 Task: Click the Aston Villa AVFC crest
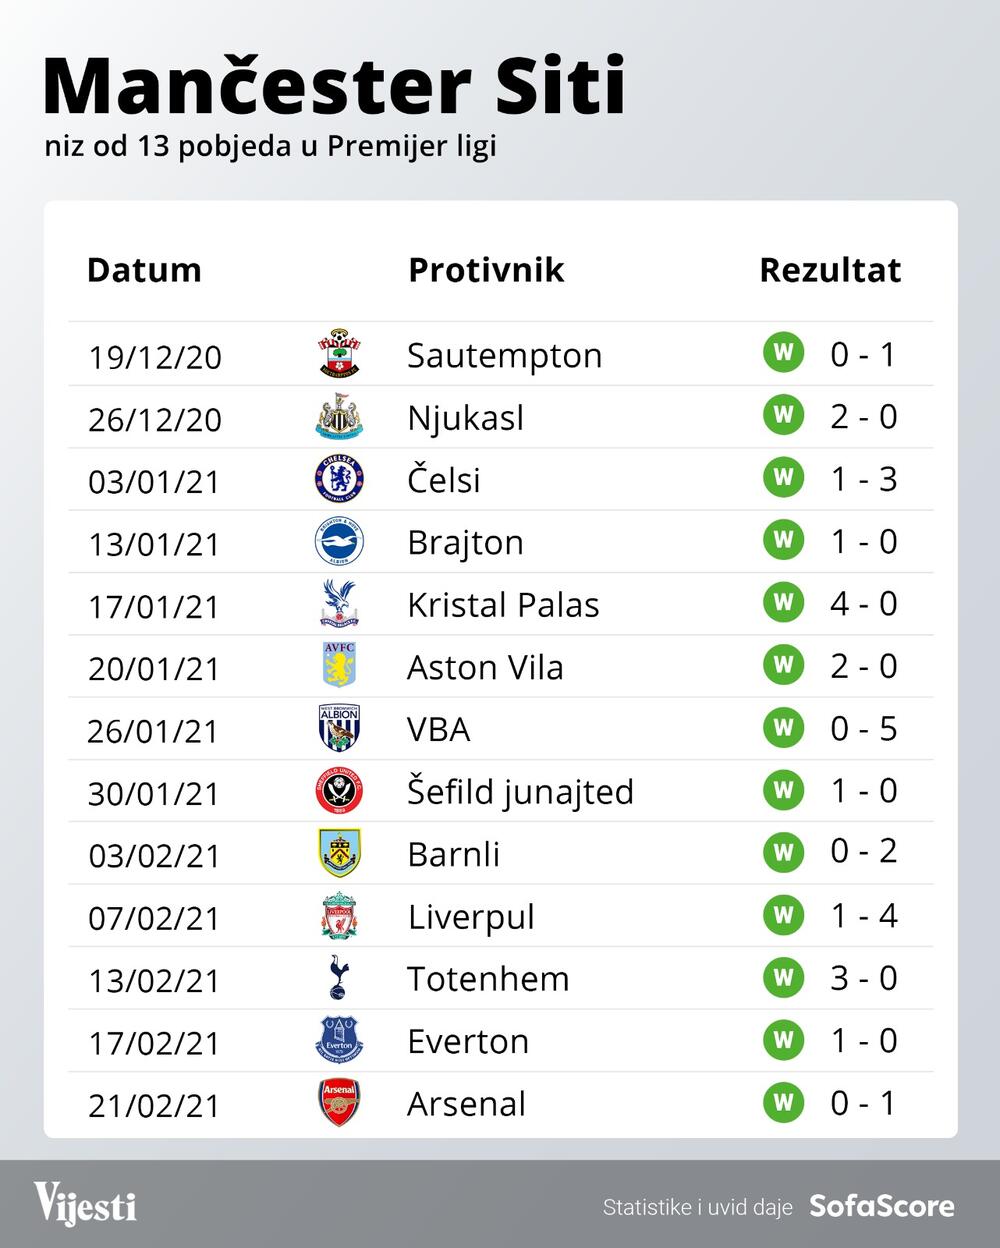point(339,666)
